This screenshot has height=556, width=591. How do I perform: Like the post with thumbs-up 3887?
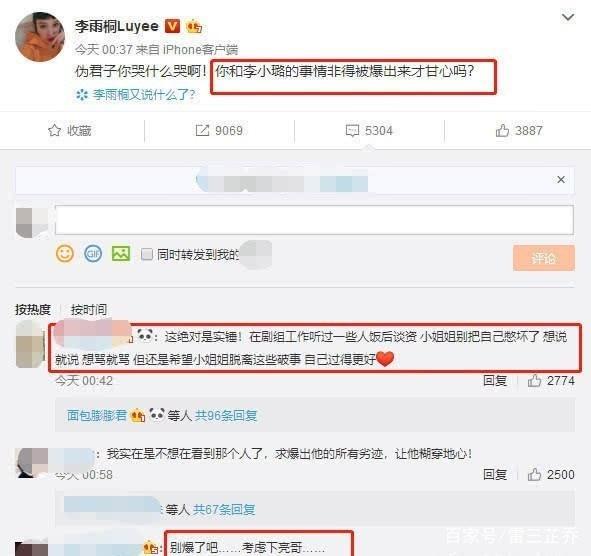[519, 130]
